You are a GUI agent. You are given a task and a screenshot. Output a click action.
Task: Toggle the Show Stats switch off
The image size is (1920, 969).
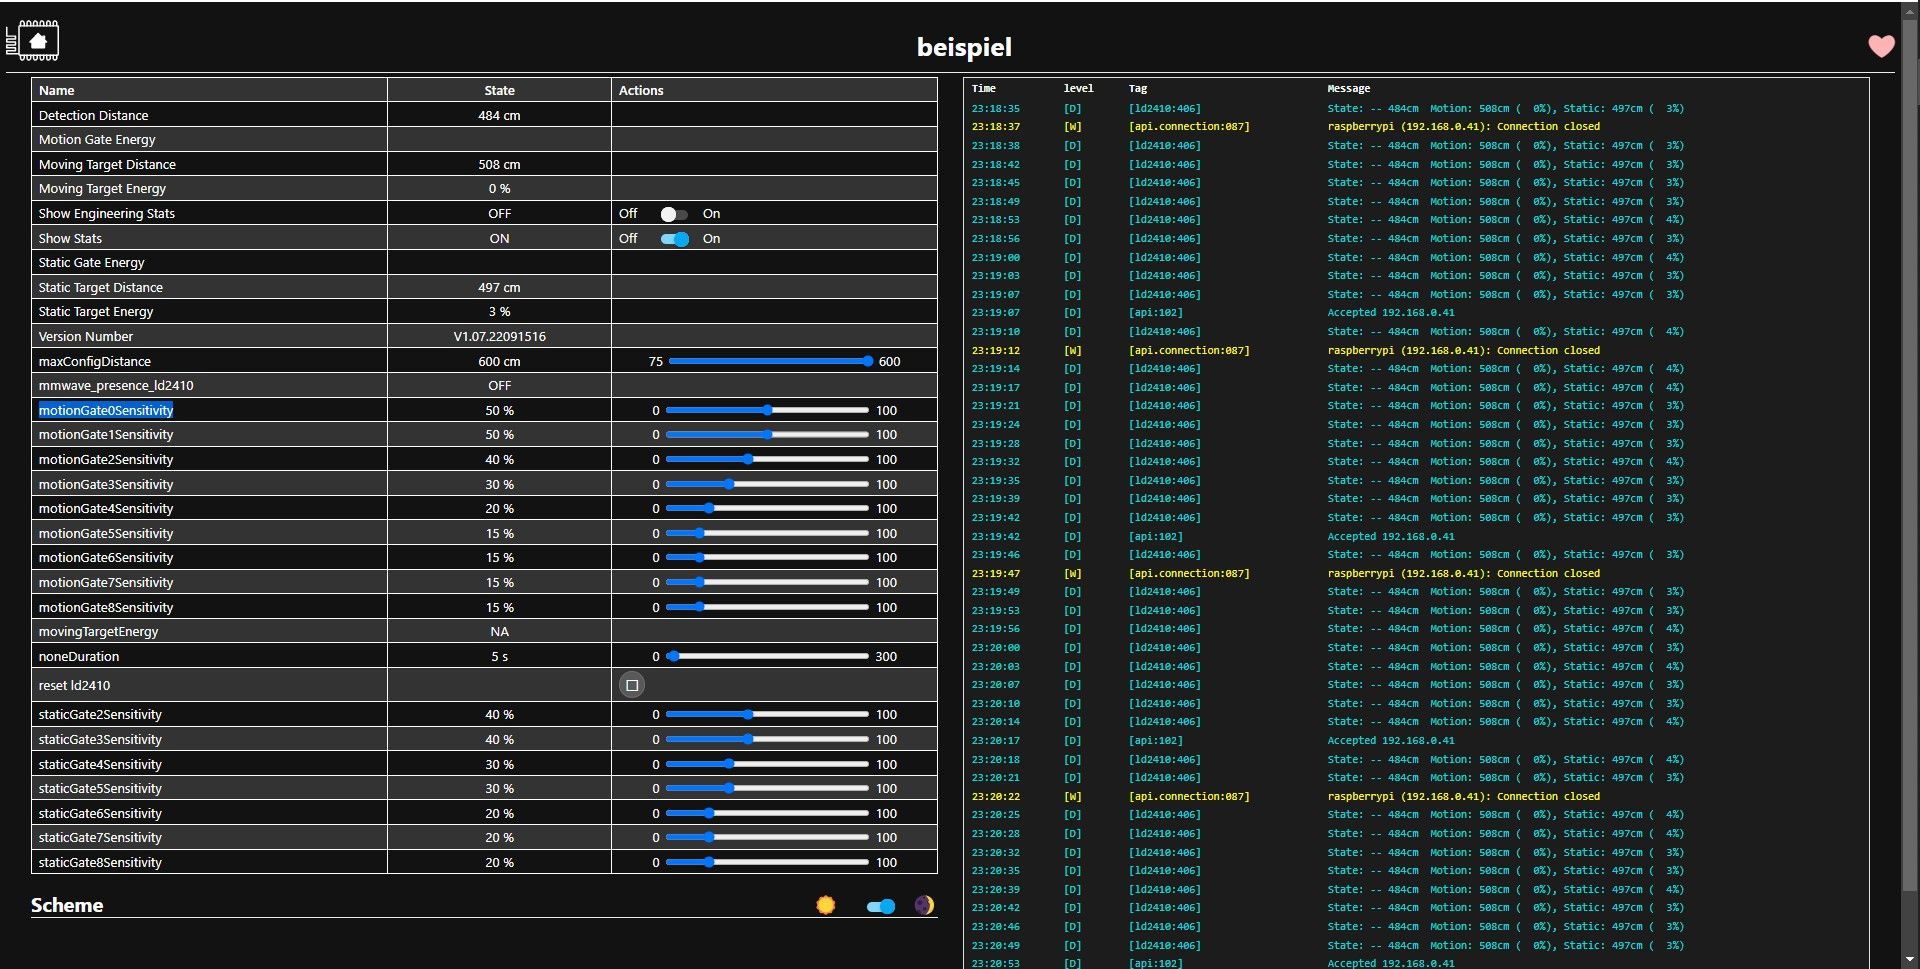(674, 239)
